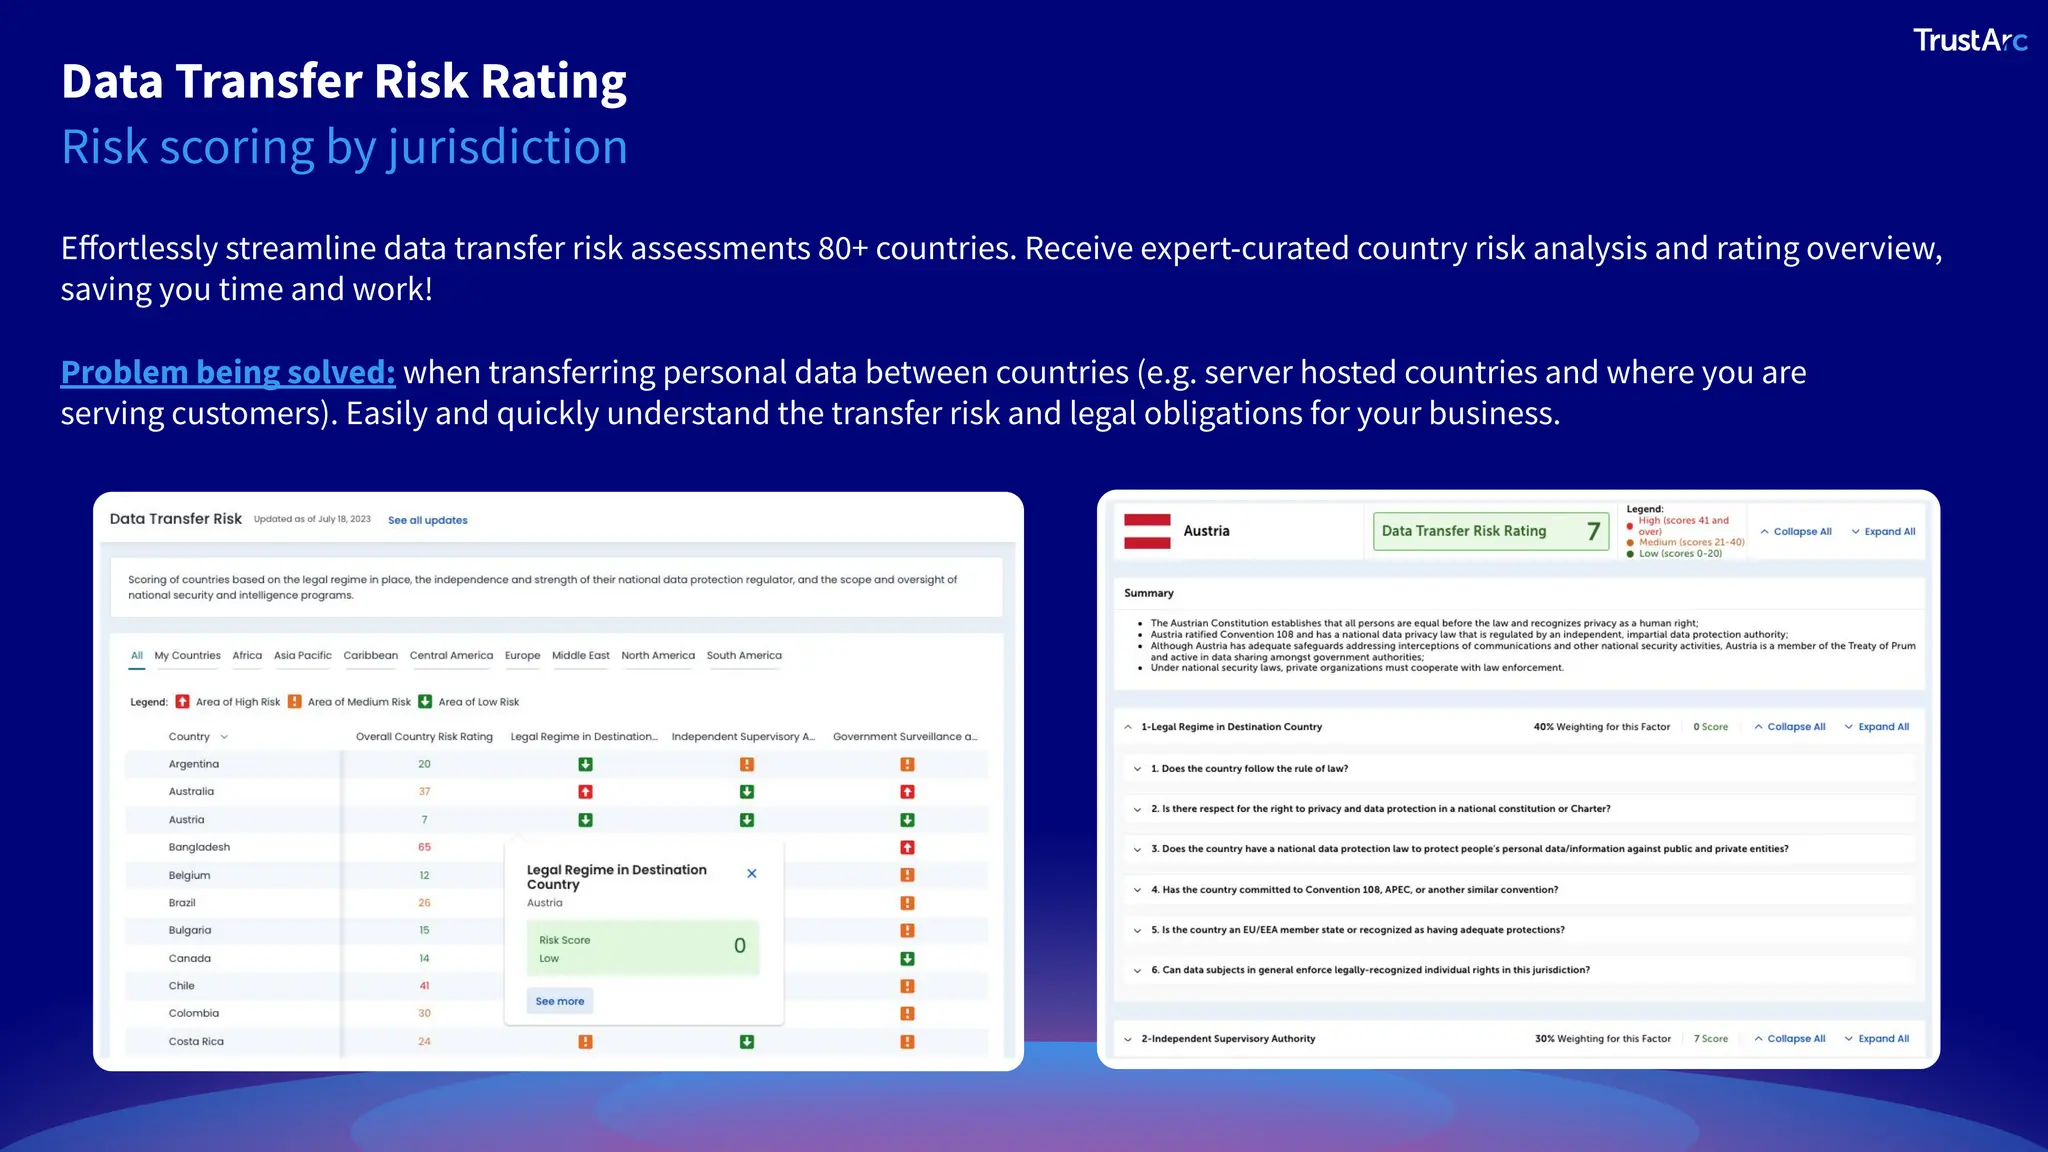Click the Austria flag icon
The image size is (2048, 1152).
tap(1147, 531)
